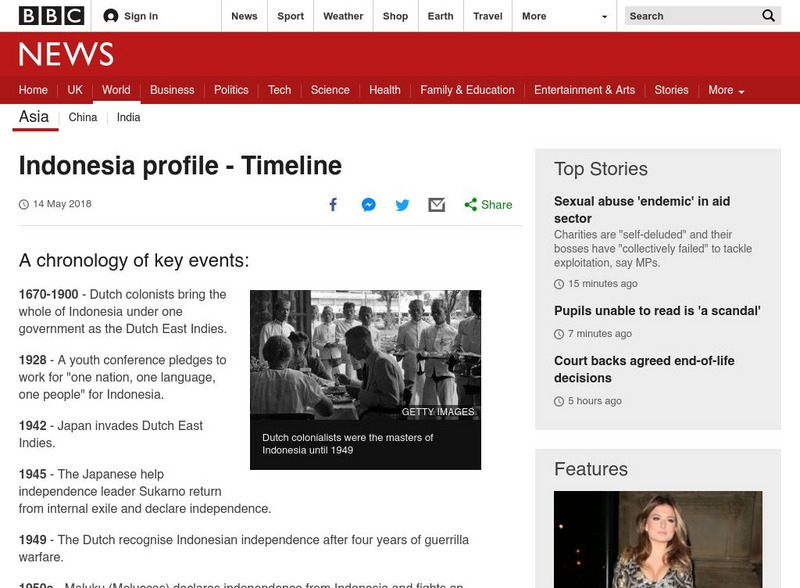
Task: Expand the top More dropdown arrow
Action: pos(605,16)
